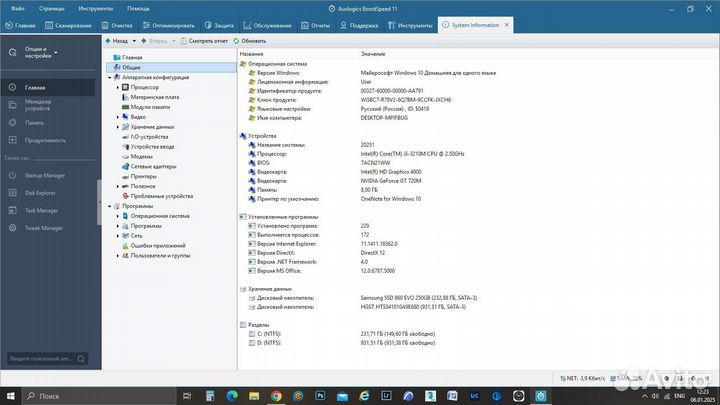The height and width of the screenshot is (405, 720).
Task: Select Модули памяти tree node
Action: (150, 107)
